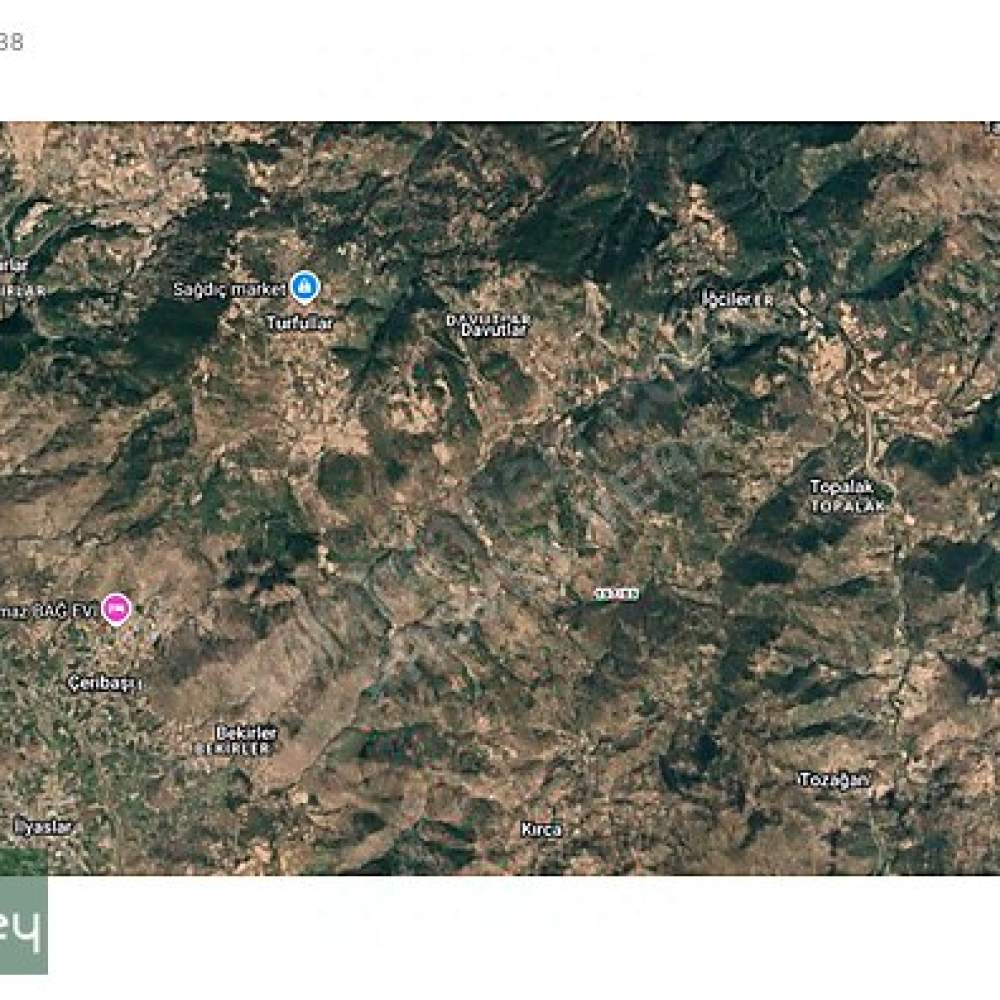Click the green logo badge at bottom-left

[24, 925]
